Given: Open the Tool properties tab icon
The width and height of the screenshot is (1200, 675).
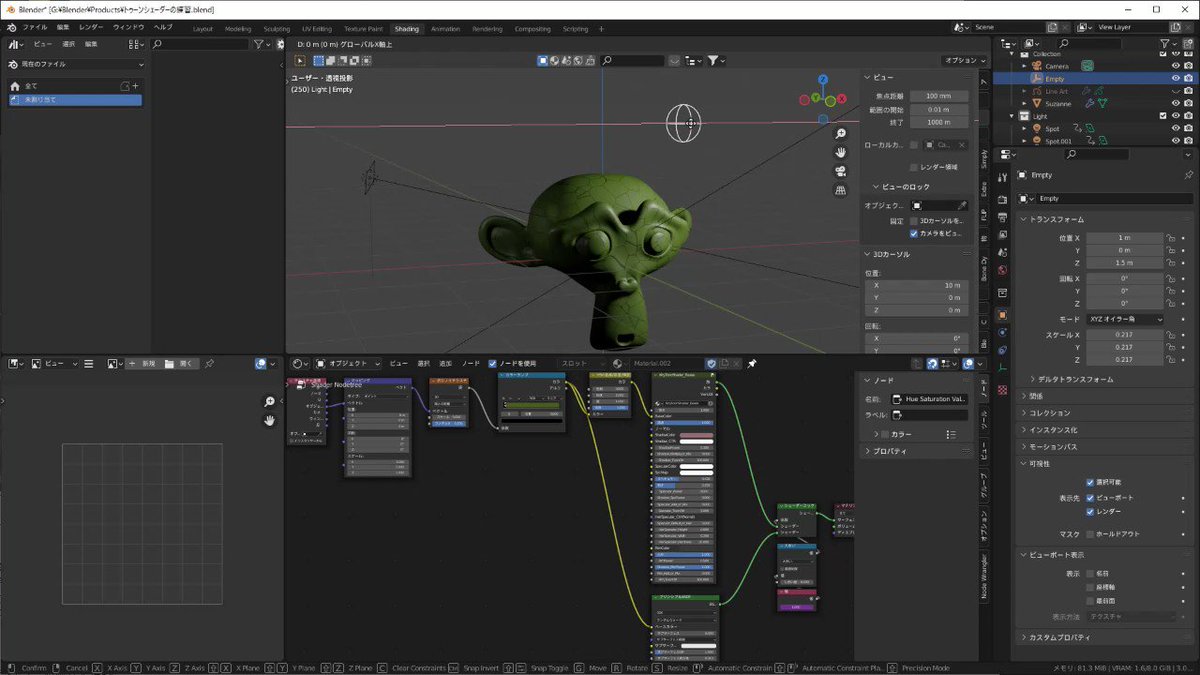Looking at the screenshot, I should (1003, 177).
